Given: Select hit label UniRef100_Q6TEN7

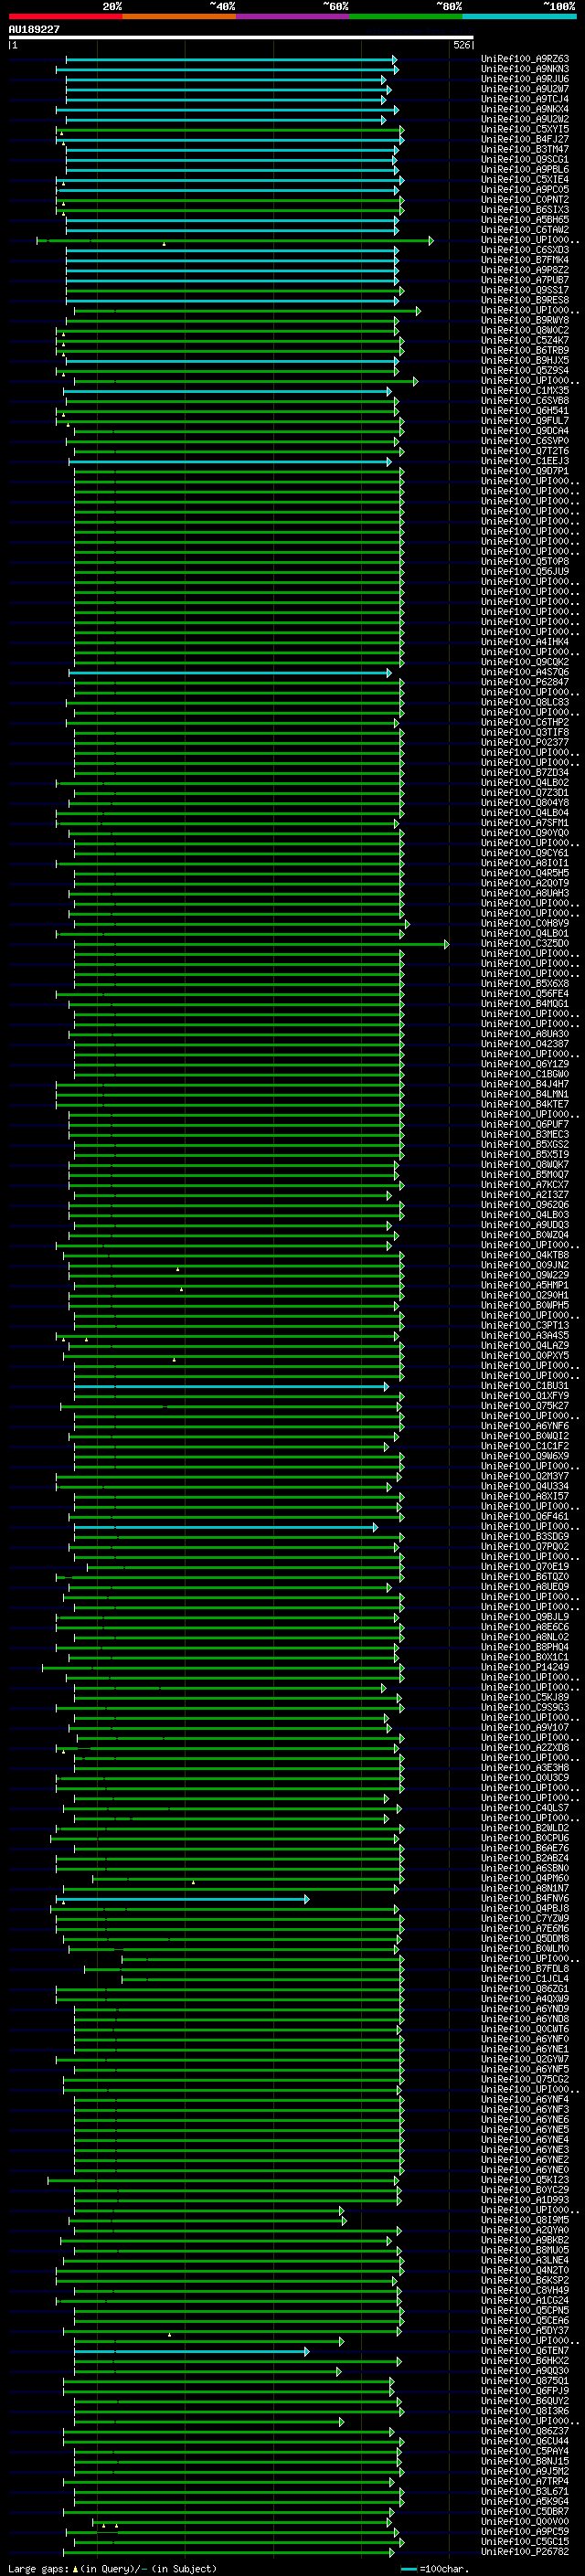Looking at the screenshot, I should [525, 2351].
